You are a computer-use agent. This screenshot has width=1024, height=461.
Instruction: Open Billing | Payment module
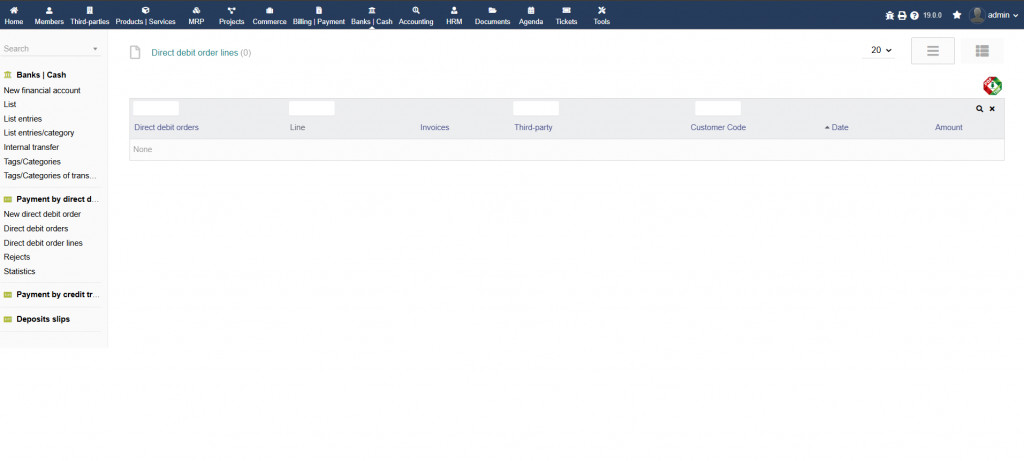tap(319, 15)
